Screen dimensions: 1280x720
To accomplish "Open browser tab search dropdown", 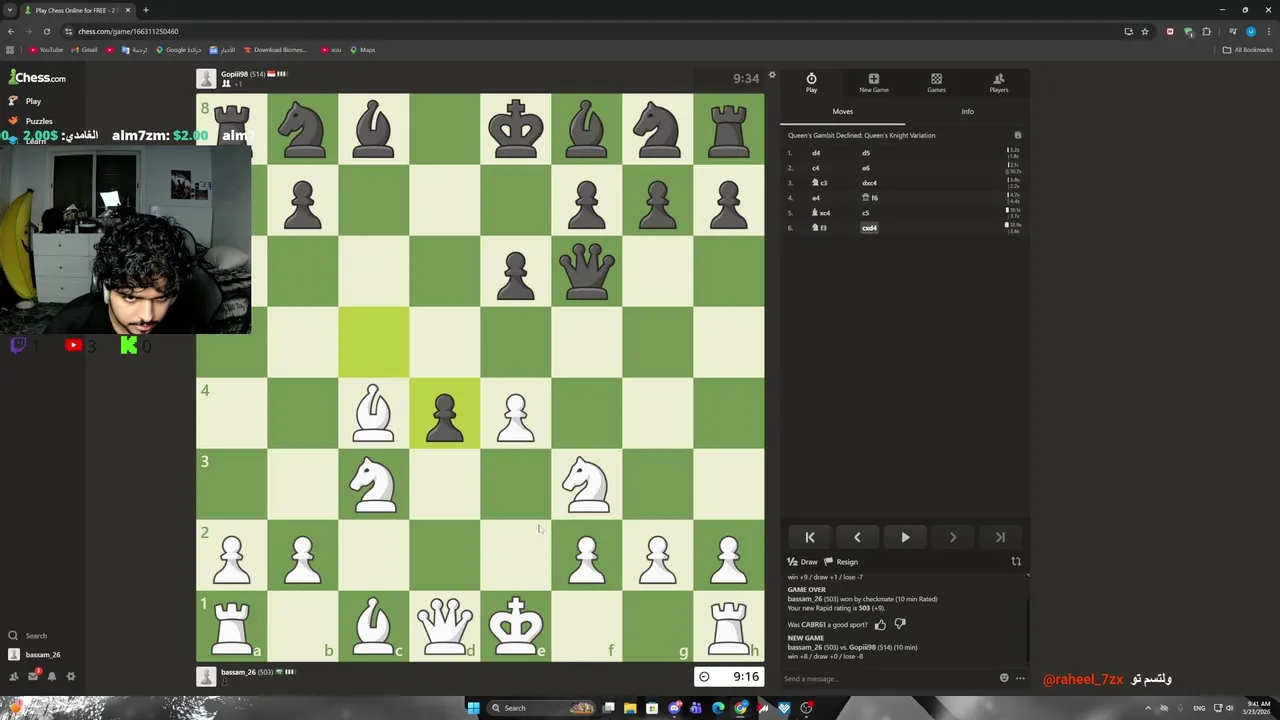I will [9, 10].
